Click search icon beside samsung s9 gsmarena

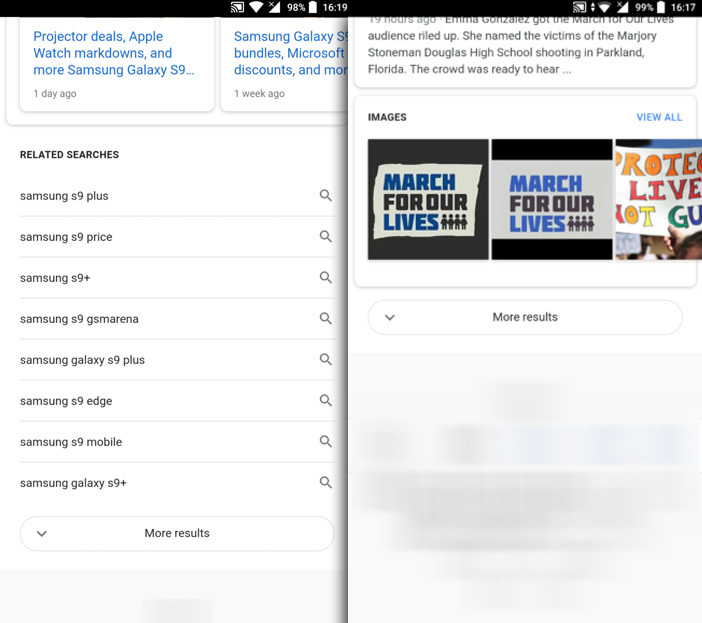[x=325, y=319]
